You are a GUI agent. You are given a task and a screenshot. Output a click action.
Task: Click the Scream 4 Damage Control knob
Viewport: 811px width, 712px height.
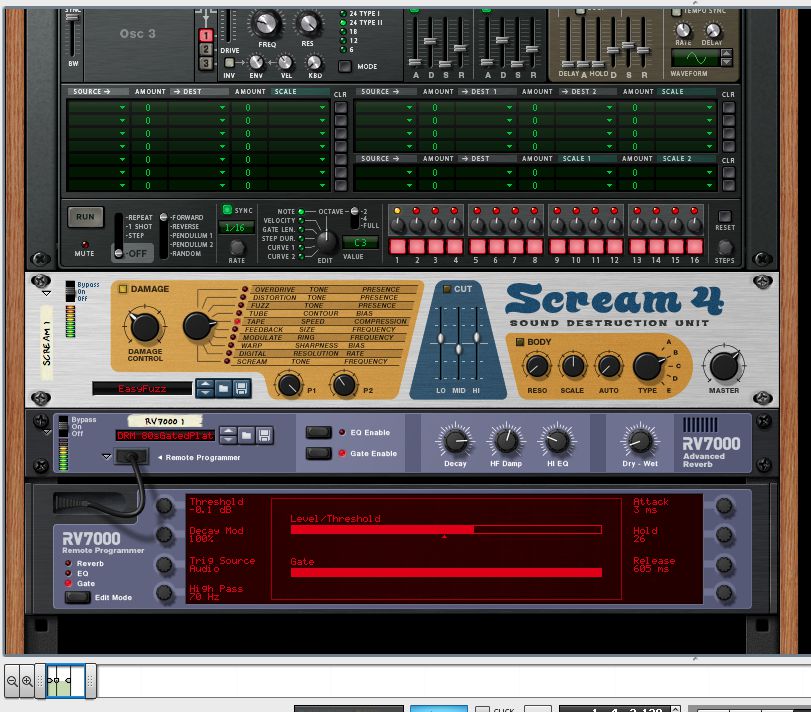pos(144,327)
